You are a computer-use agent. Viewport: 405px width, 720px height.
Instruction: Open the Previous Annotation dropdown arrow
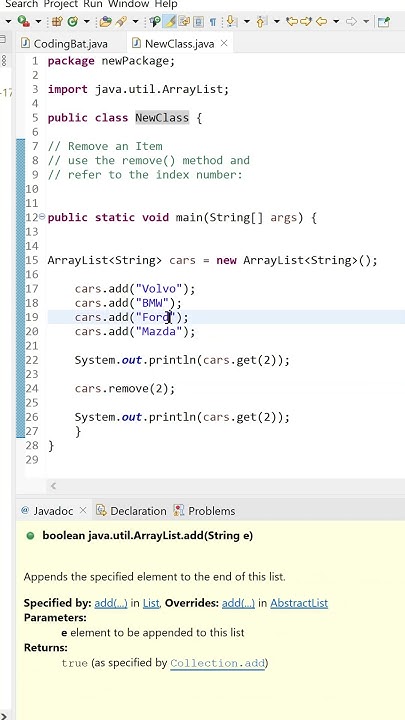[276, 21]
